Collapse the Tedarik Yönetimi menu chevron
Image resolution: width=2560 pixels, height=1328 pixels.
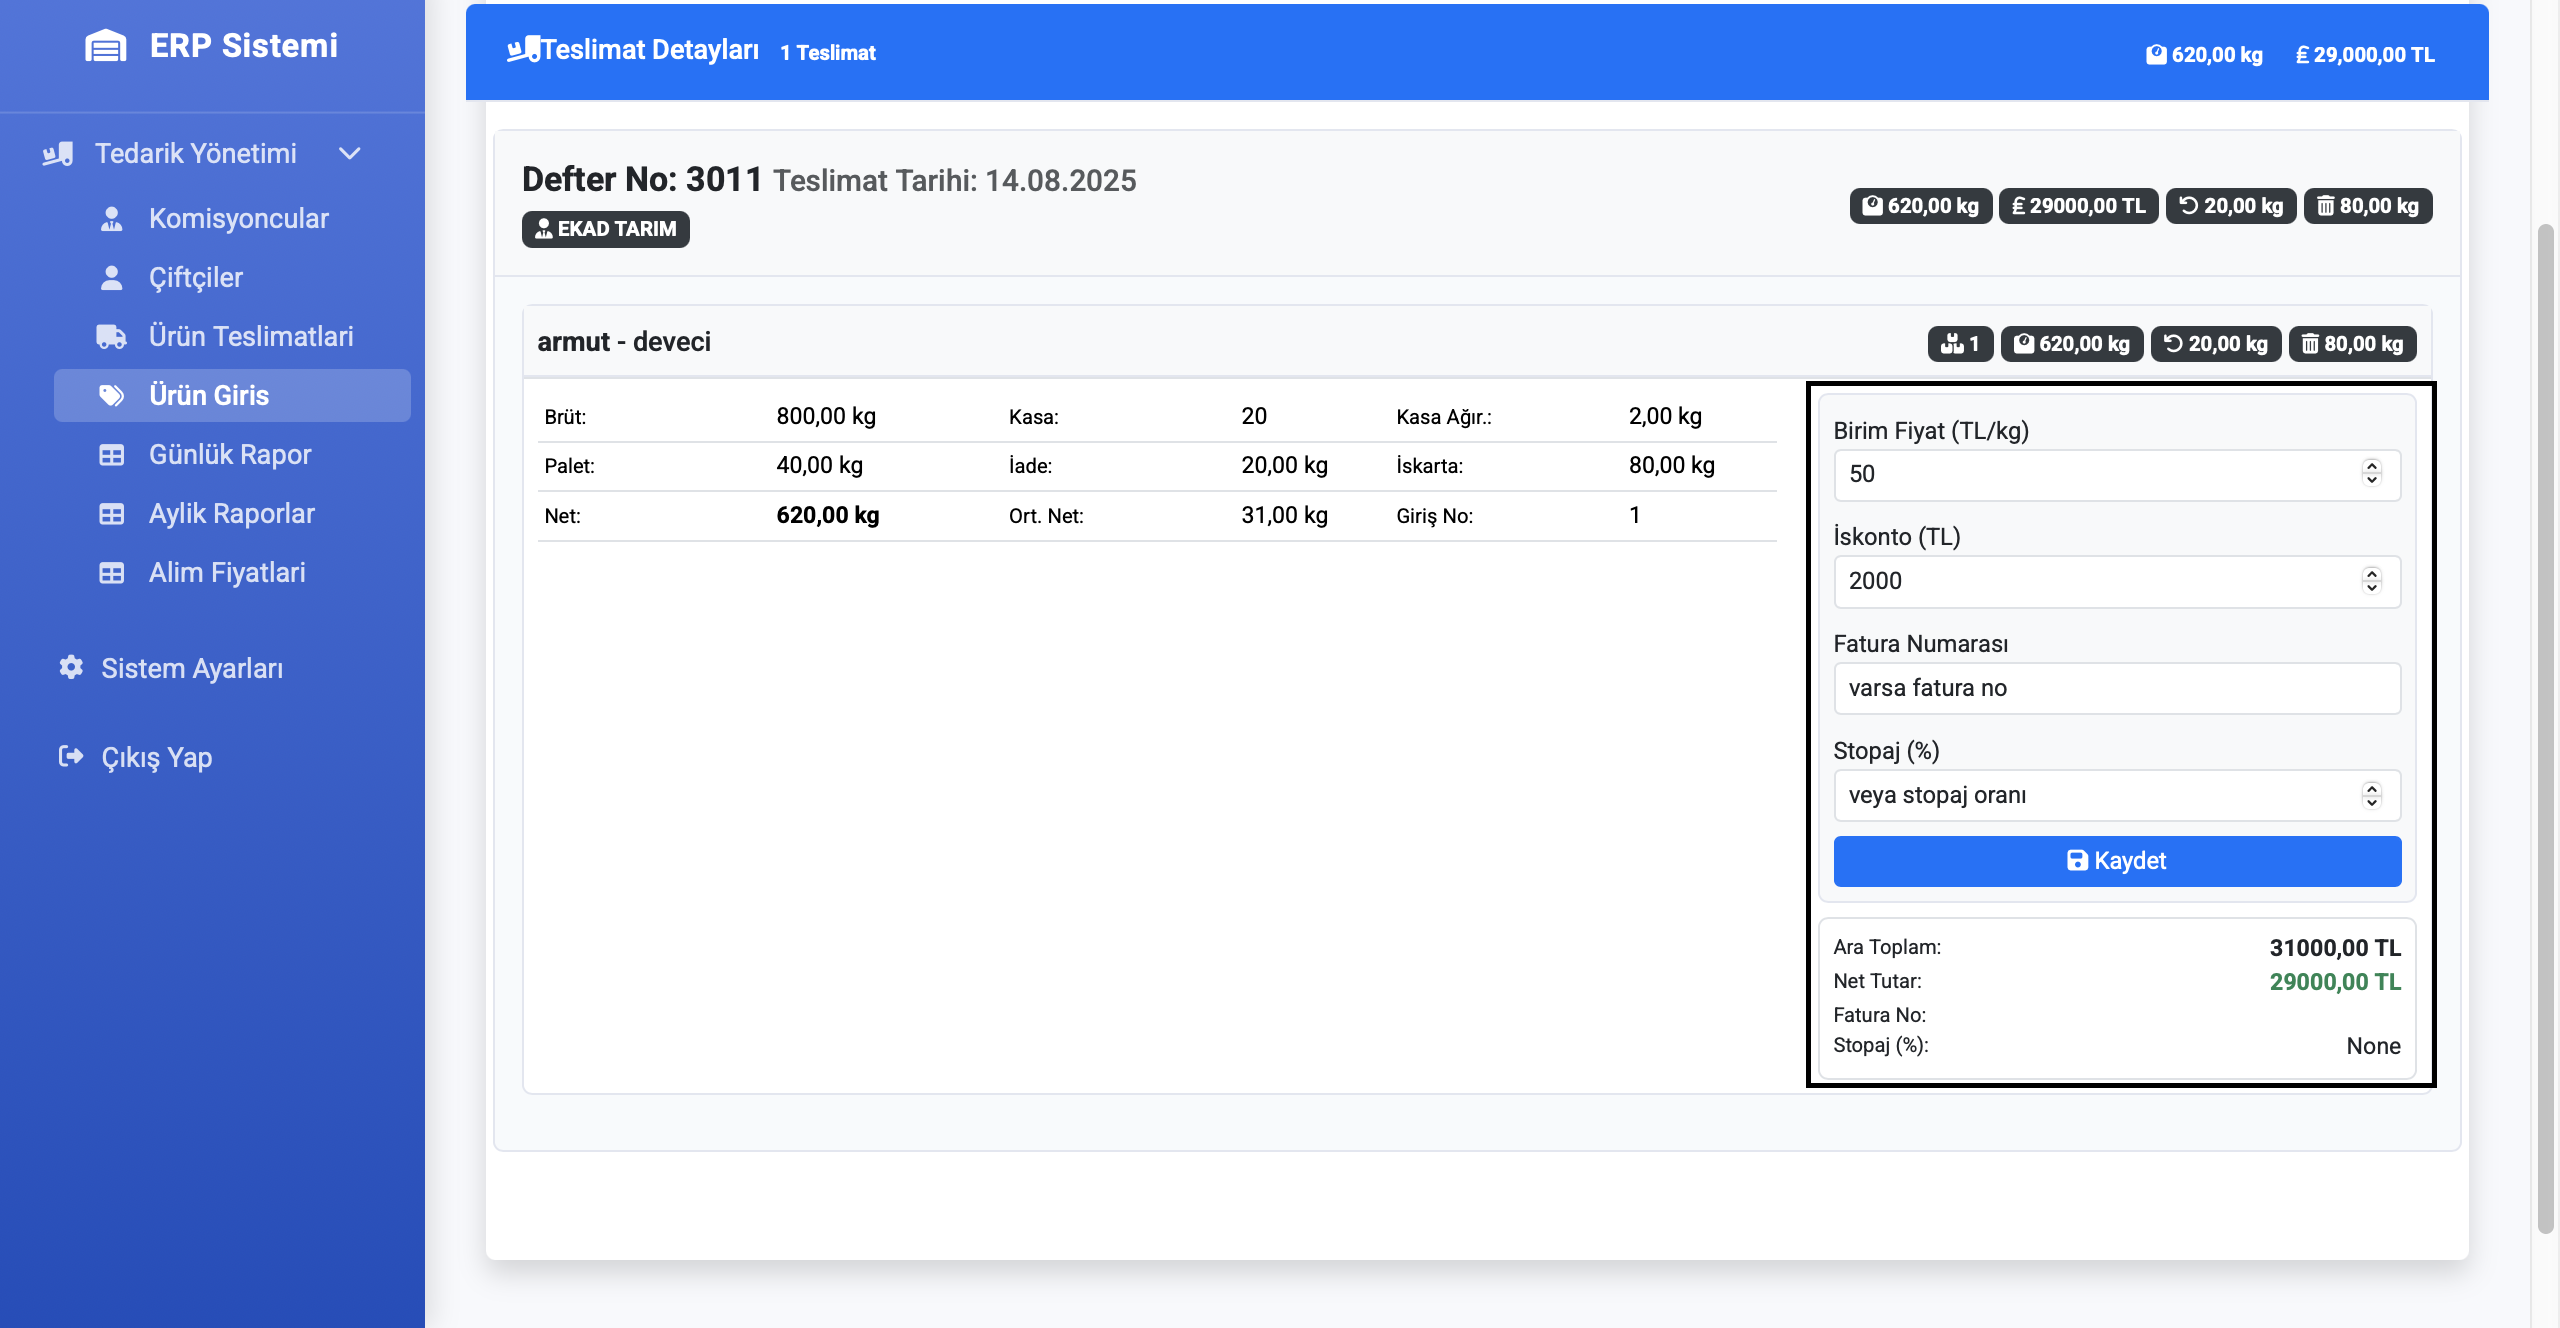click(x=349, y=154)
